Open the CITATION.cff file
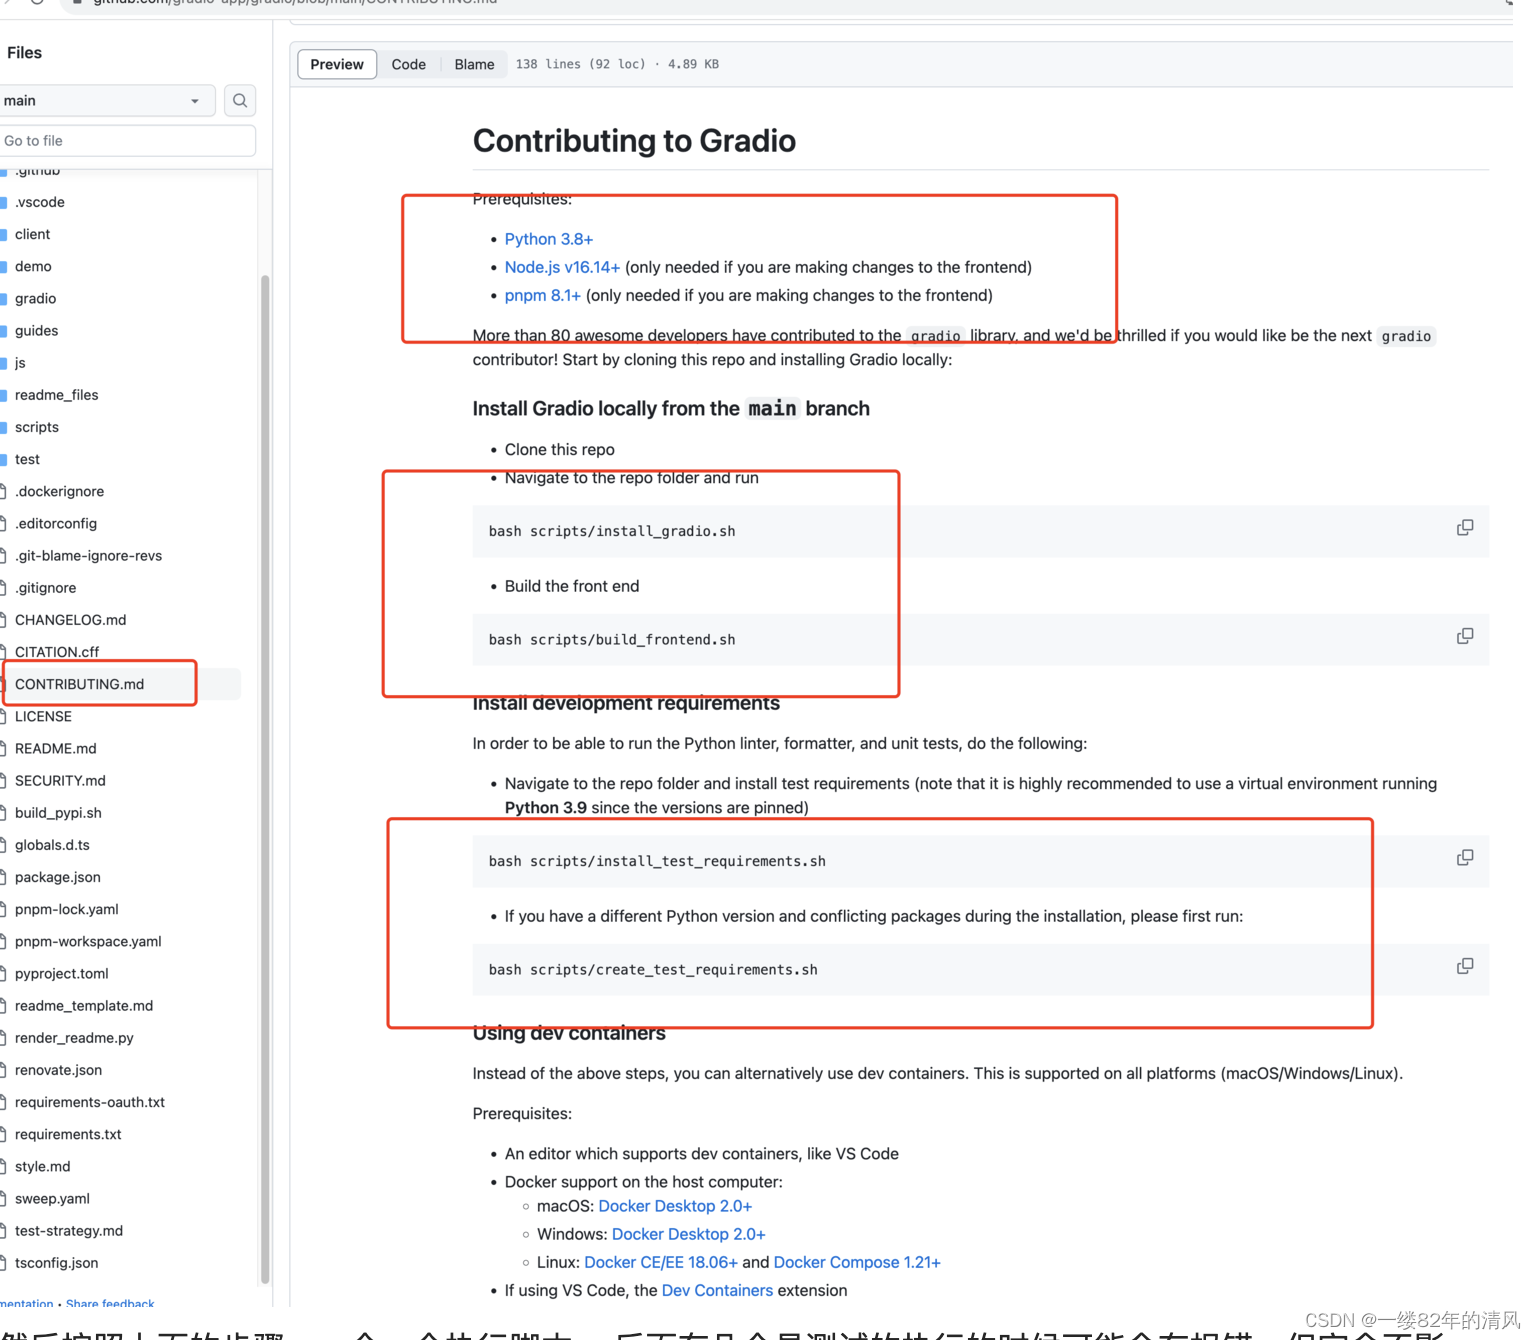This screenshot has height=1340, width=1536. point(57,652)
